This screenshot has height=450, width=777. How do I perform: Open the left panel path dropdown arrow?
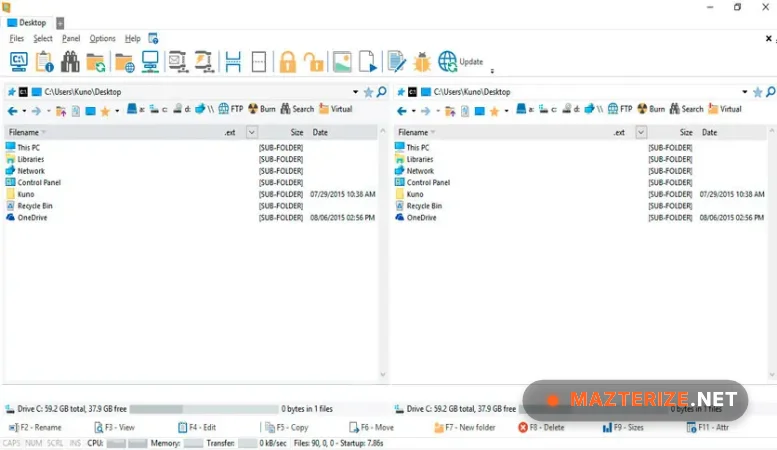(x=355, y=92)
